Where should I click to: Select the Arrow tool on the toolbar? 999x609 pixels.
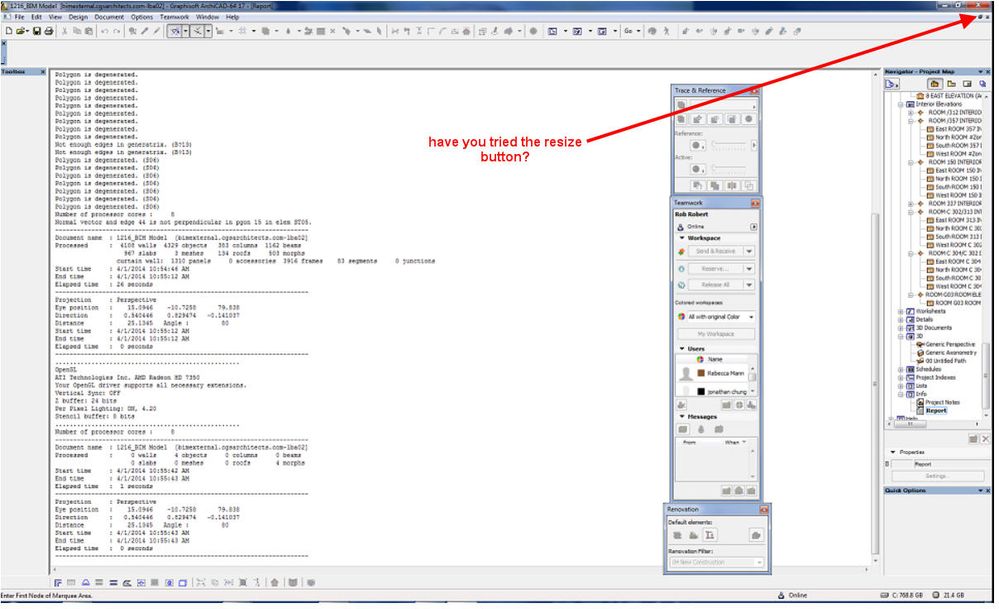pos(175,30)
